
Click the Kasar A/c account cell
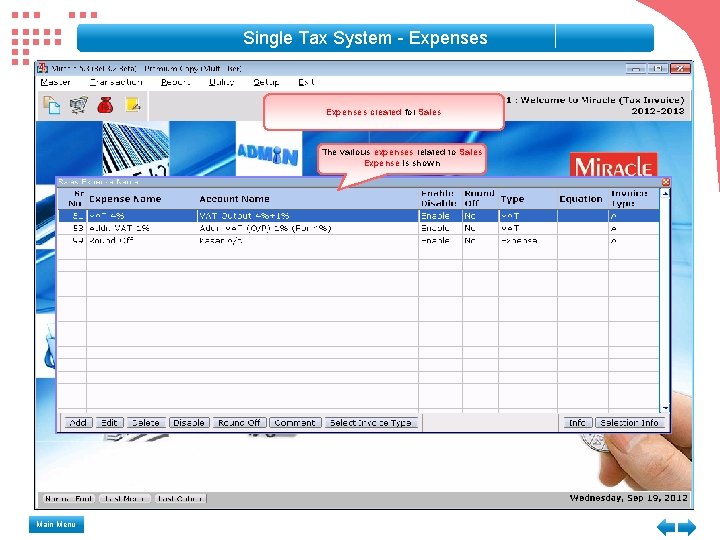(x=308, y=241)
